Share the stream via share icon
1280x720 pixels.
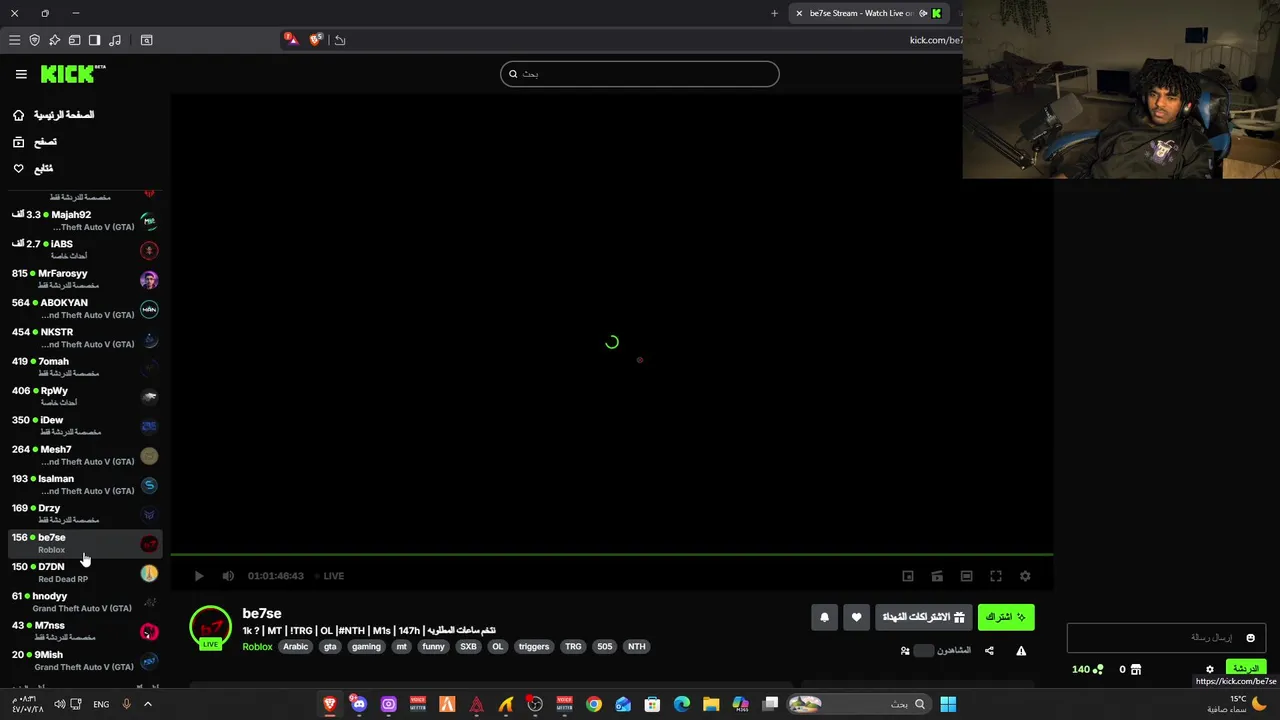pyautogui.click(x=989, y=651)
